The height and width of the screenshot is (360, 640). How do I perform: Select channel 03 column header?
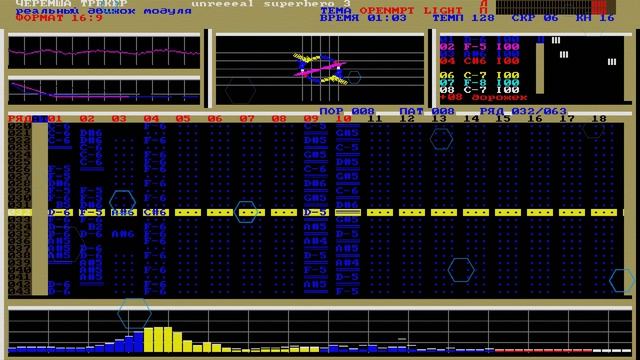click(x=119, y=119)
